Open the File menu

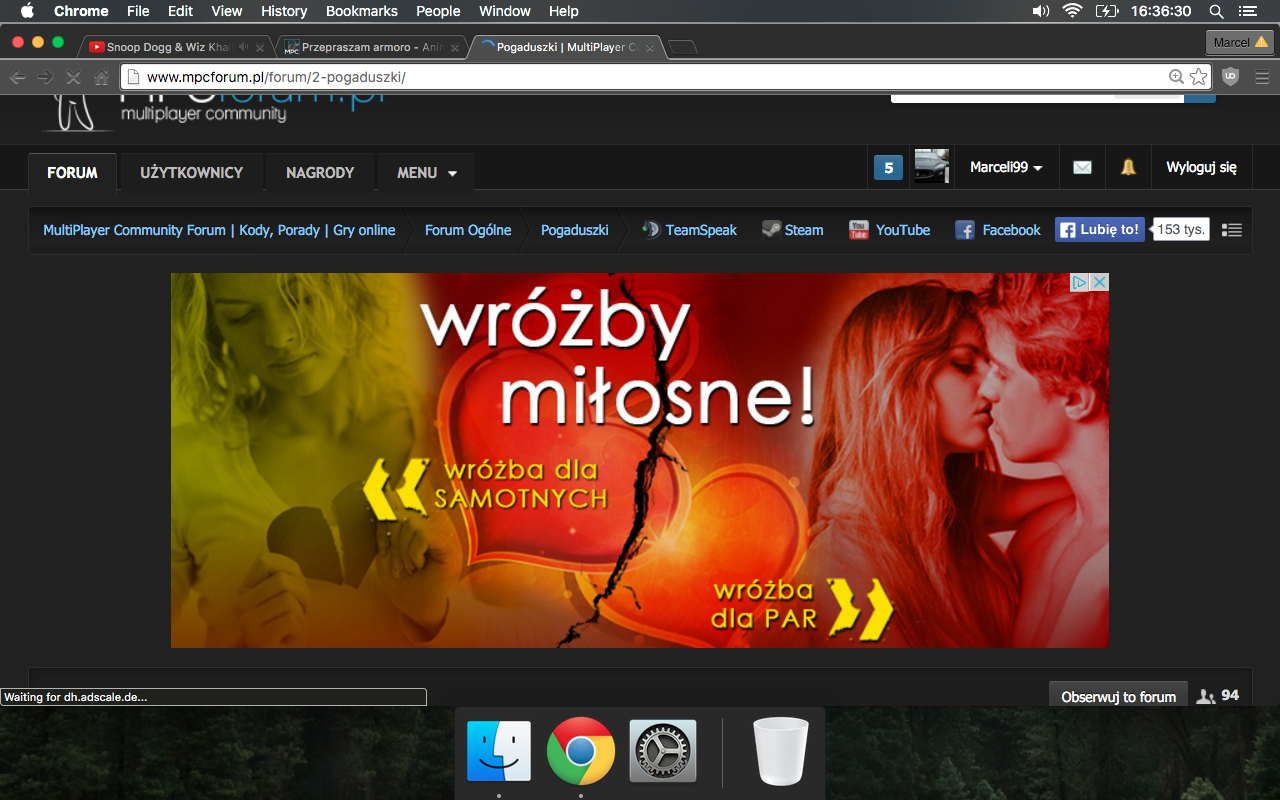[x=138, y=11]
